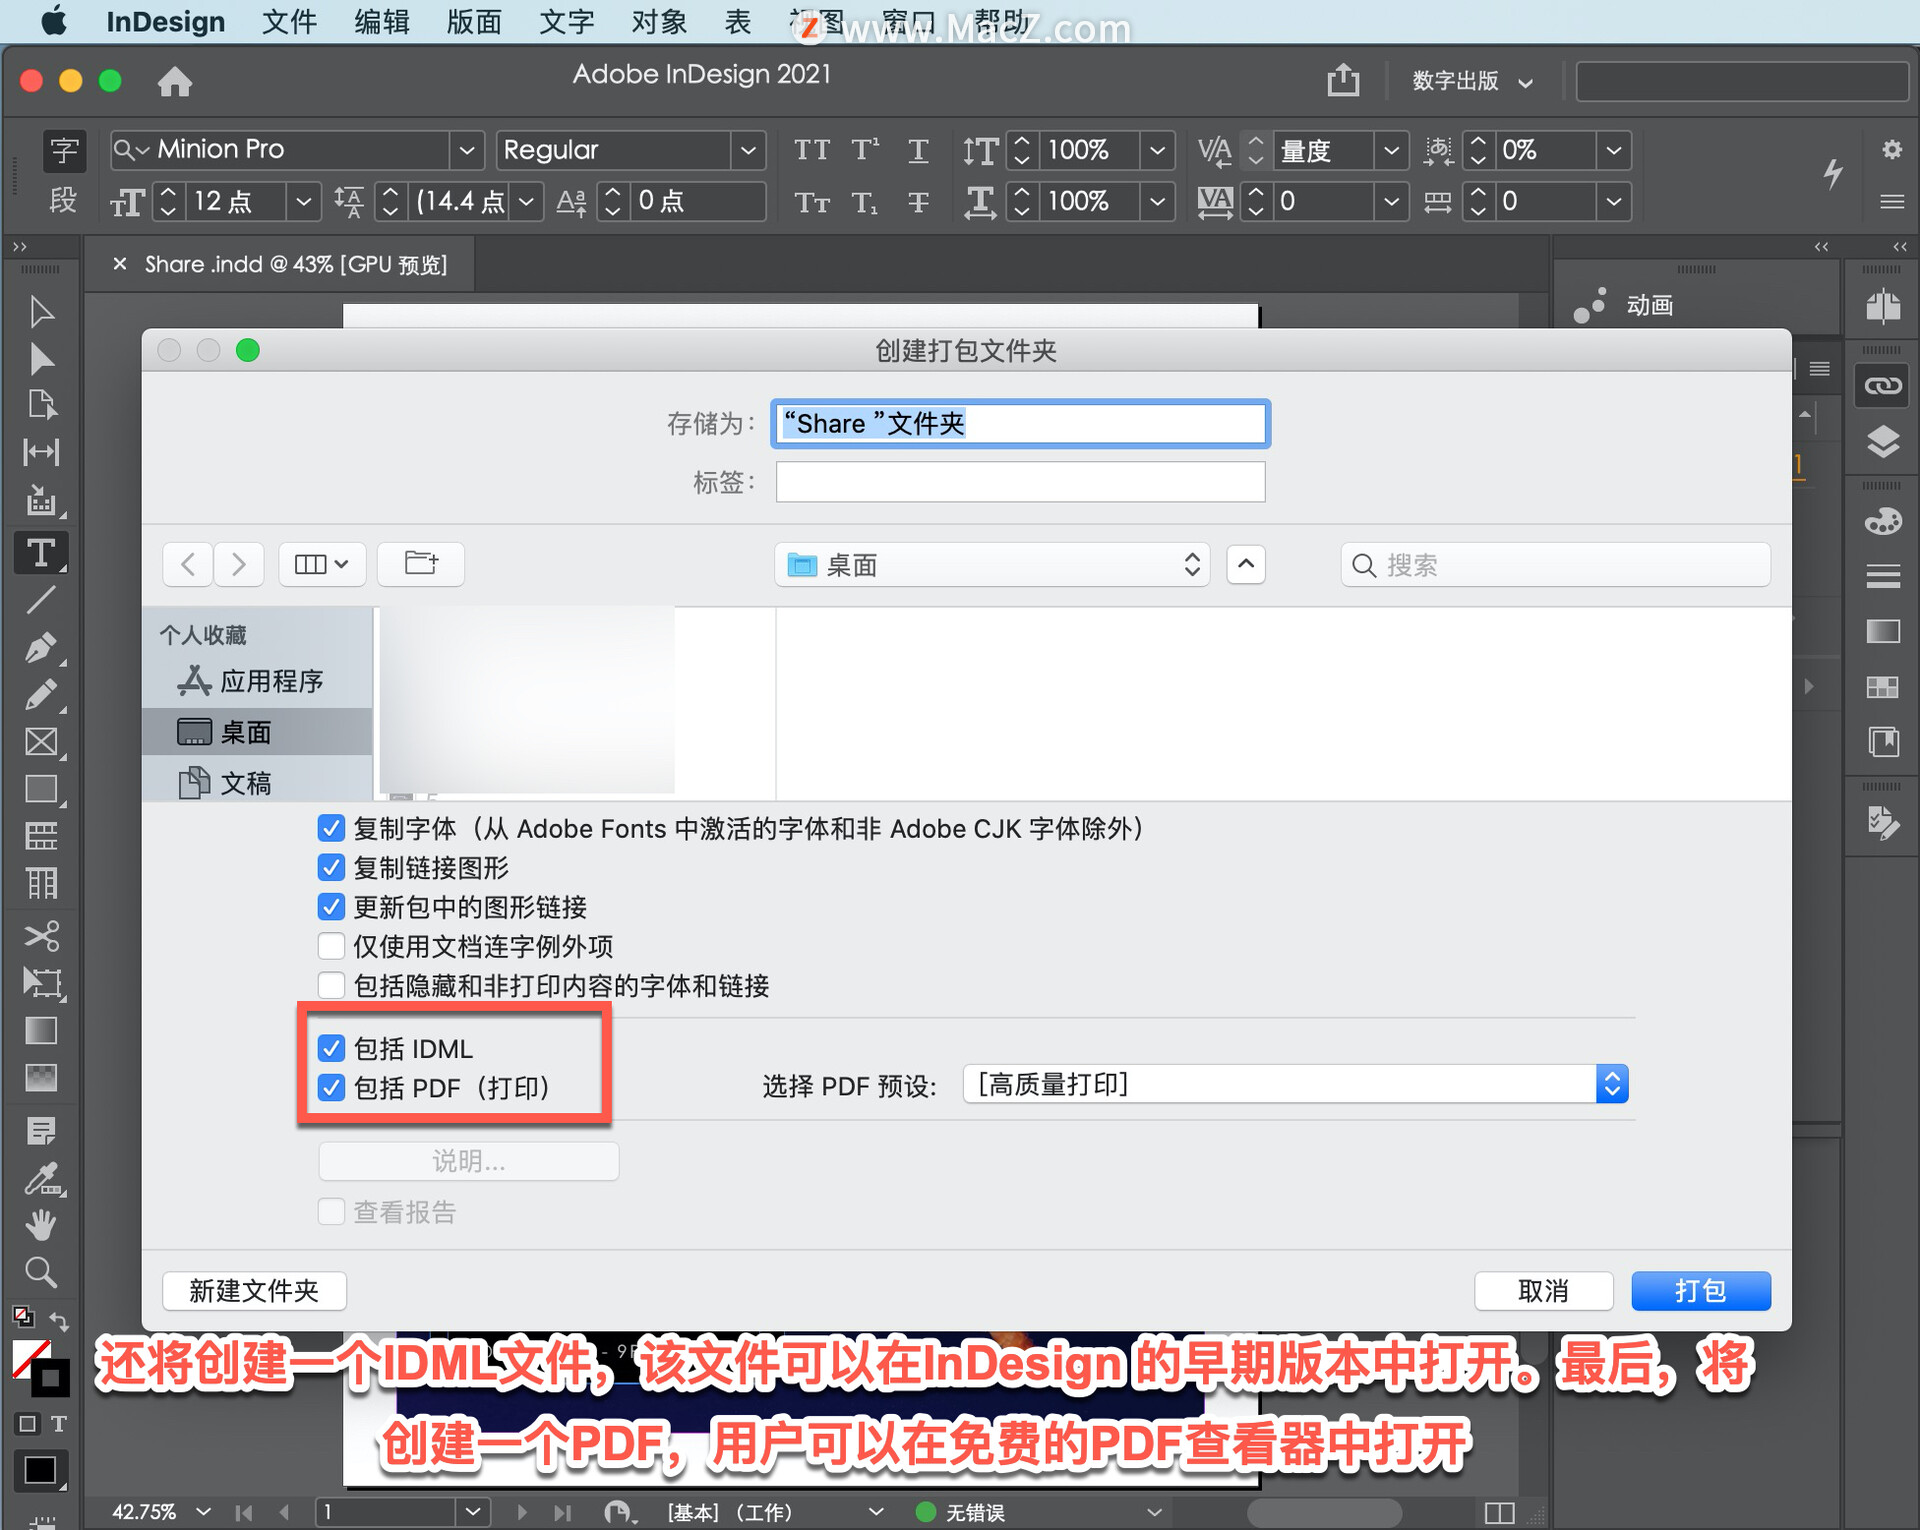Screen dimensions: 1920x1530
Task: Click the 打包 button
Action: tap(1700, 1291)
